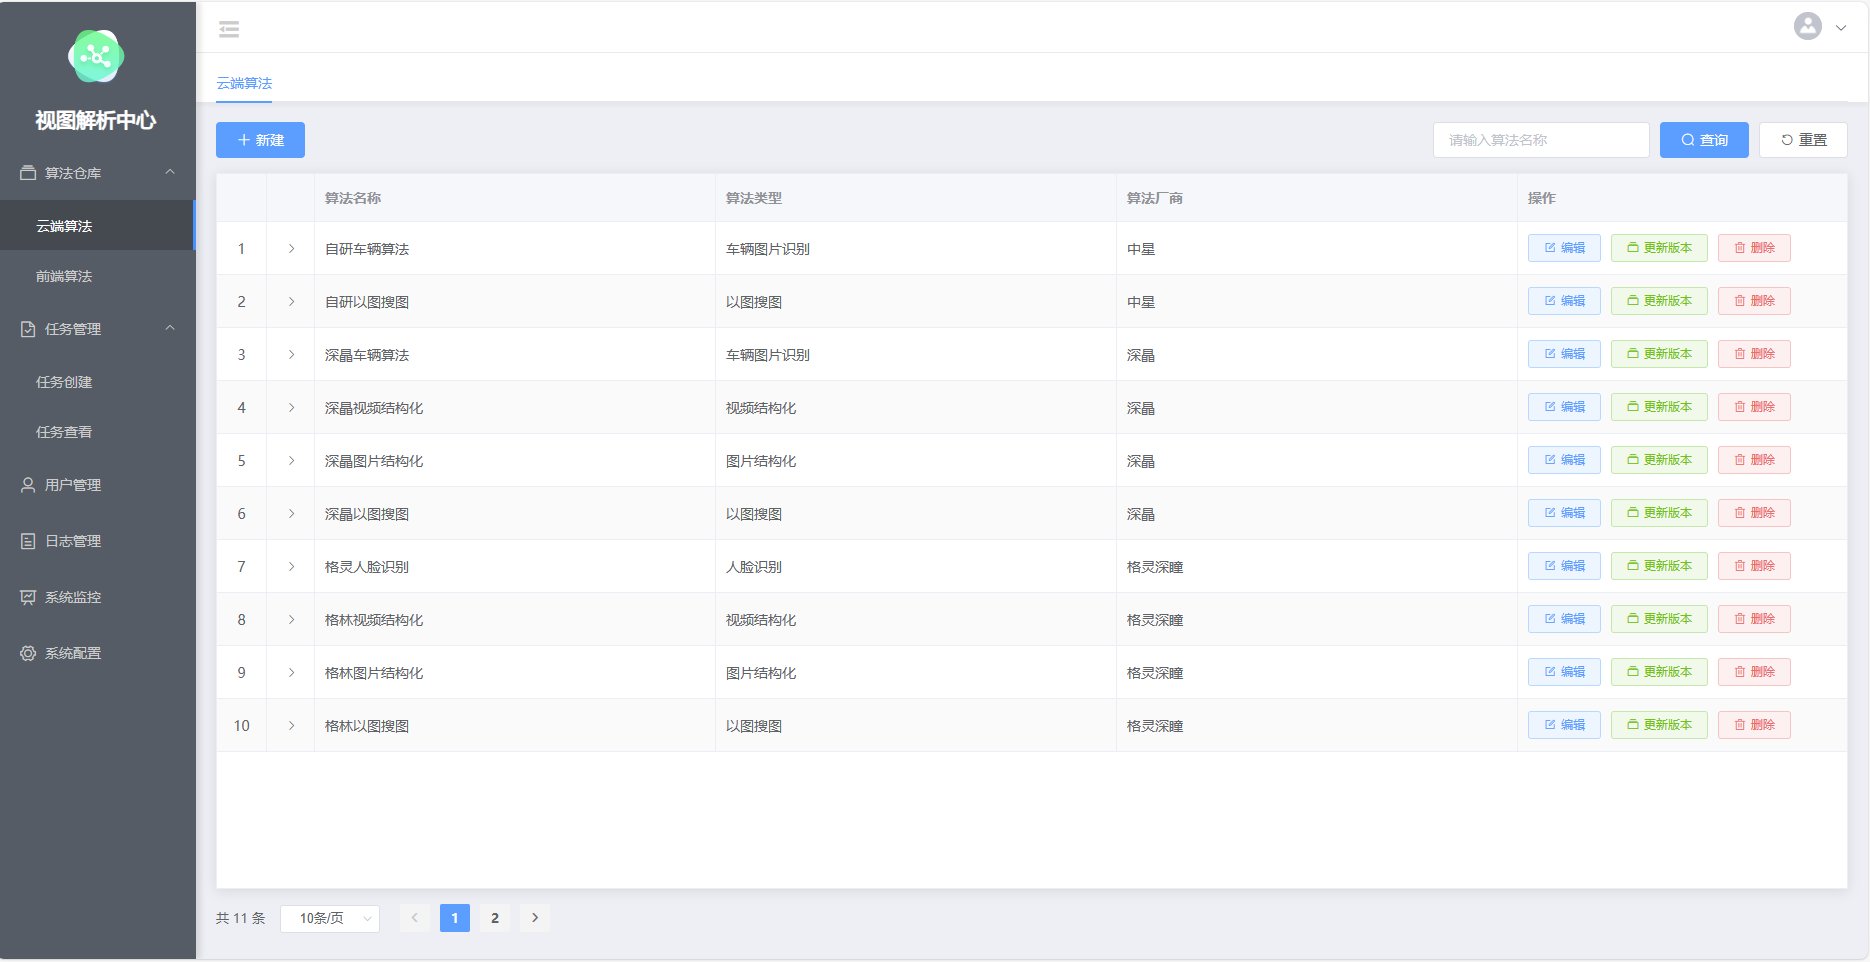
Task: Expand row 深晶视频结构化 details
Action: pos(291,408)
